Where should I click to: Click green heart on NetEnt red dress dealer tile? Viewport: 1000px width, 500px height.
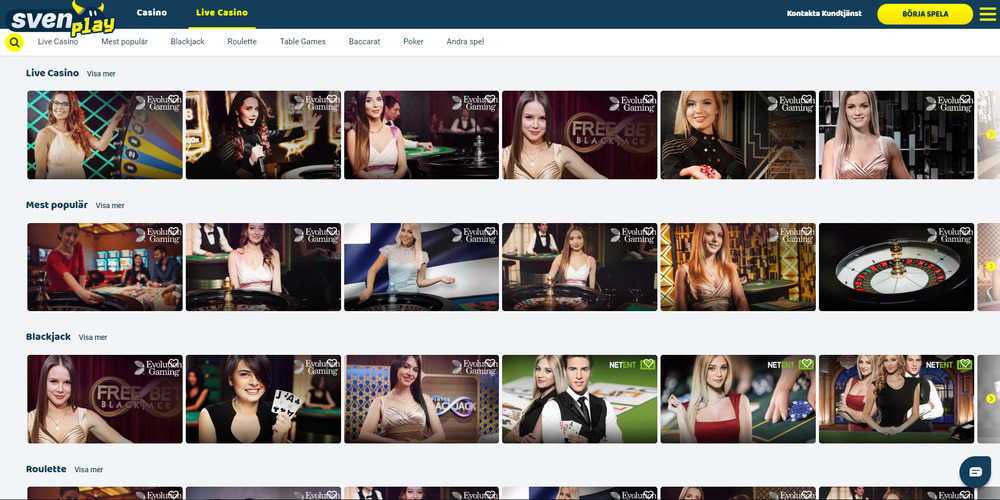pyautogui.click(x=806, y=364)
